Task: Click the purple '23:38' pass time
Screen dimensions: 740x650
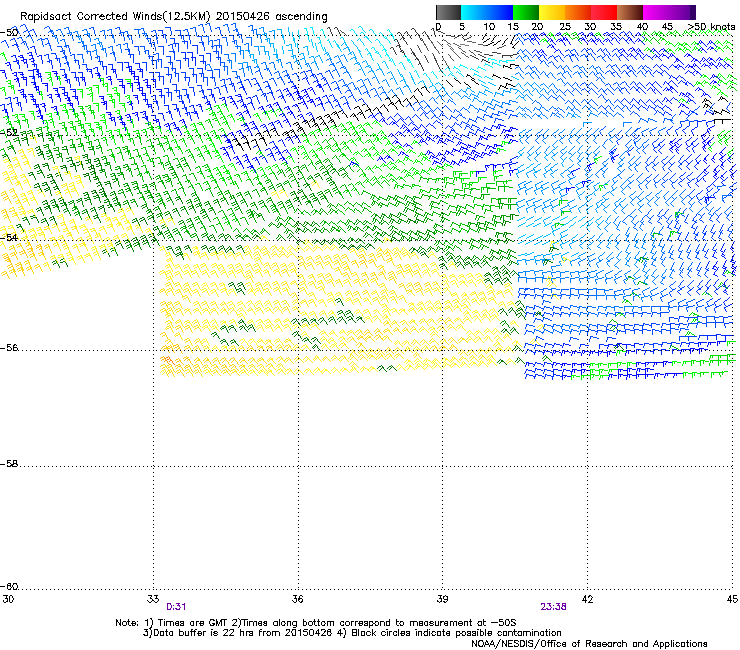Action: coord(553,607)
